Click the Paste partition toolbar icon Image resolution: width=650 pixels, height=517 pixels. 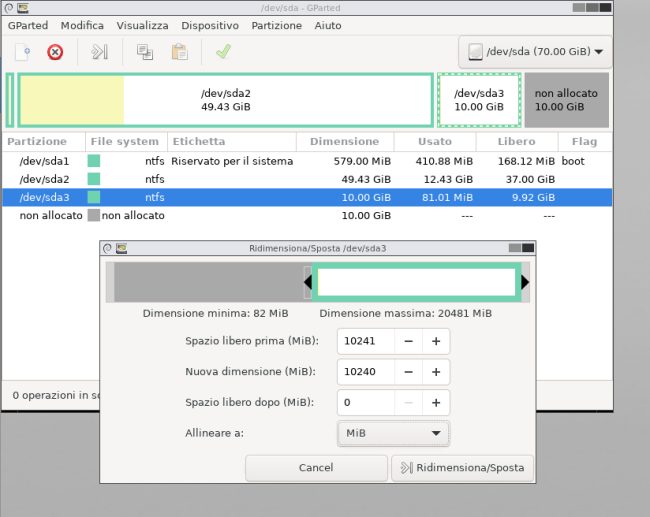click(179, 52)
